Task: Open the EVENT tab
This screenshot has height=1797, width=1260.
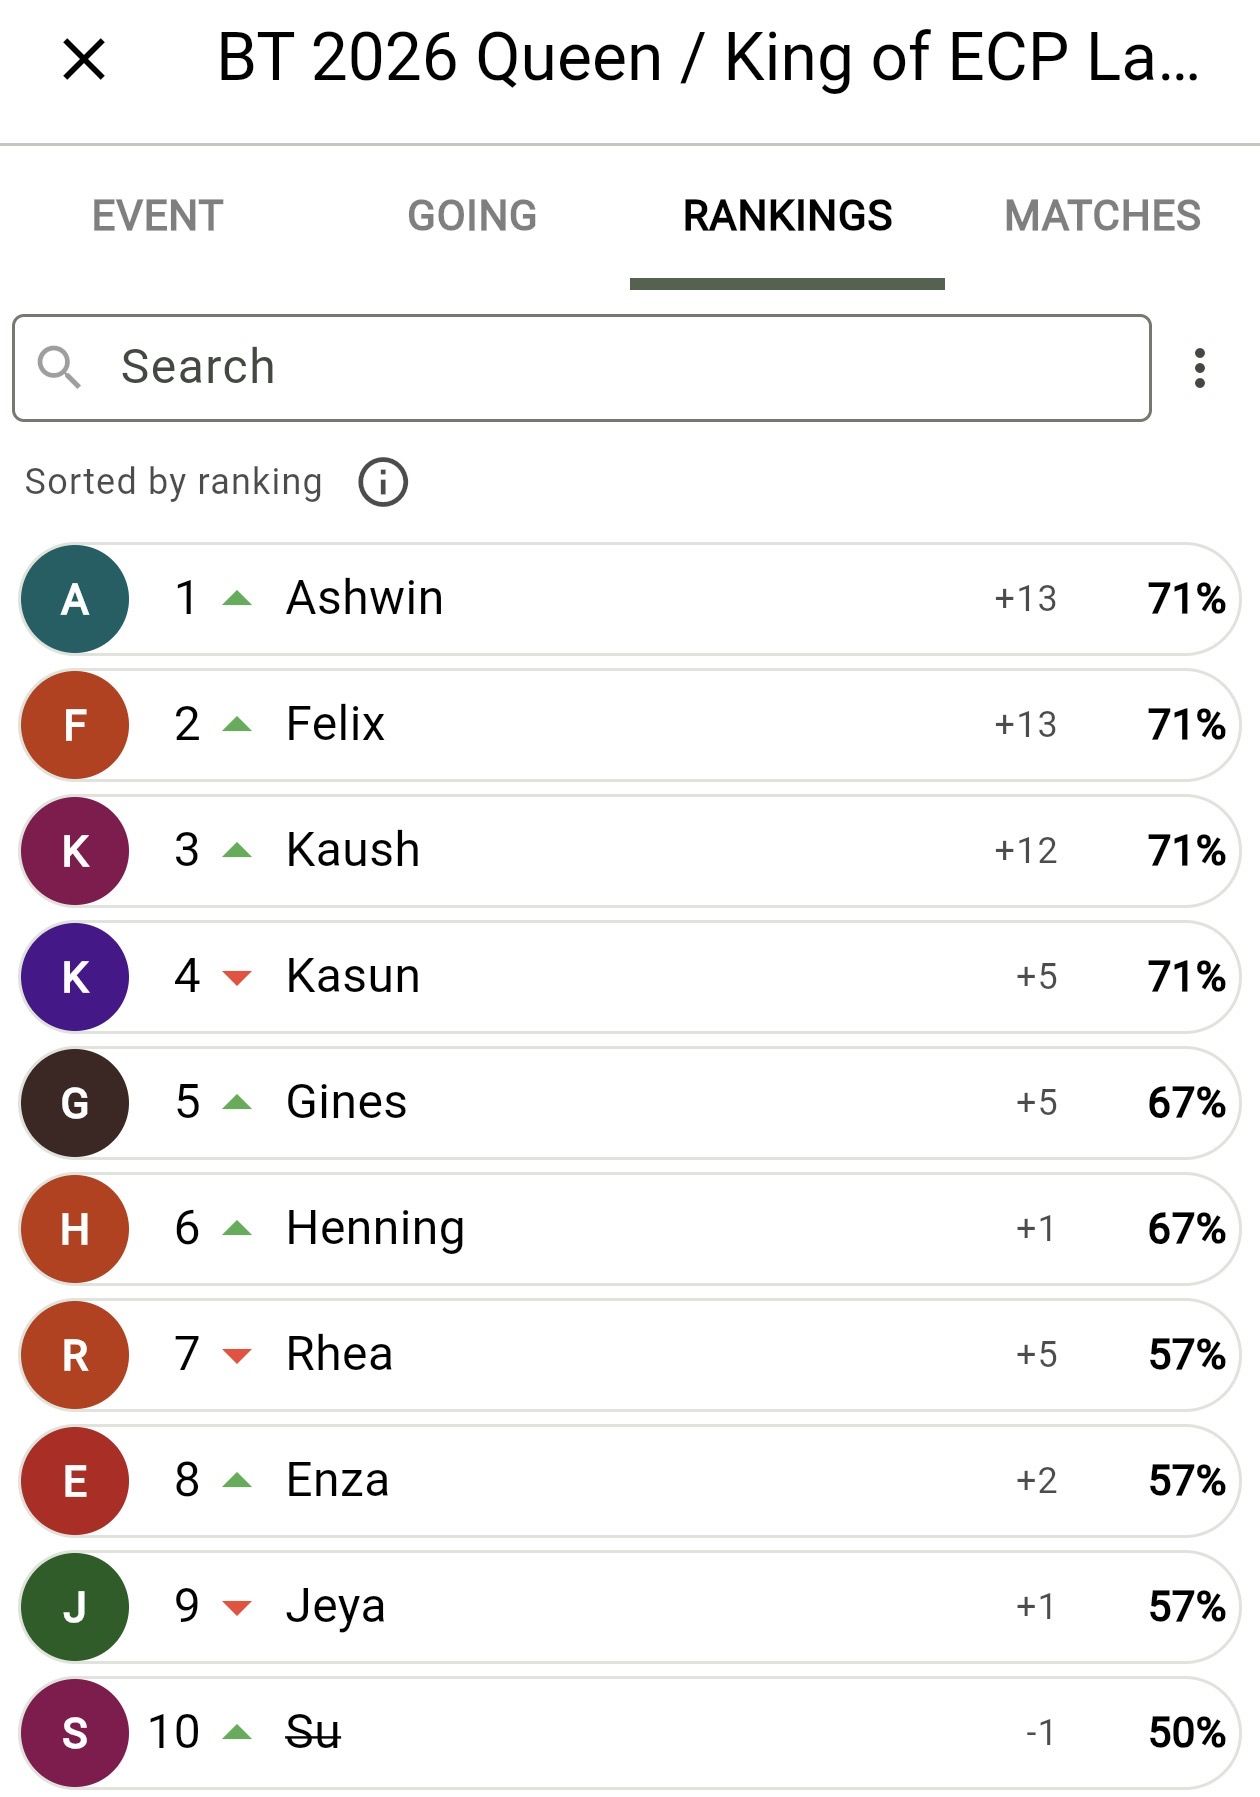Action: pos(157,215)
